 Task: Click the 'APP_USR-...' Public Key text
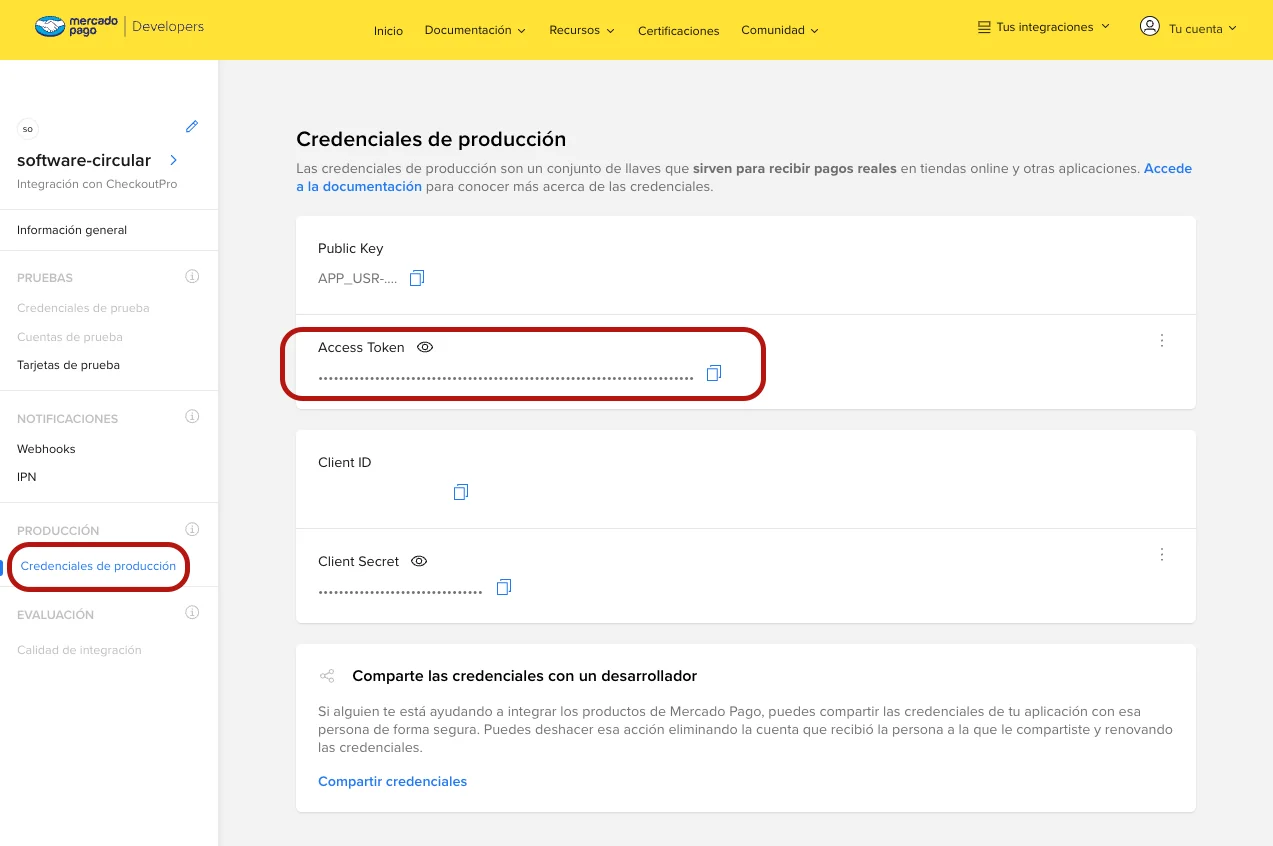358,278
